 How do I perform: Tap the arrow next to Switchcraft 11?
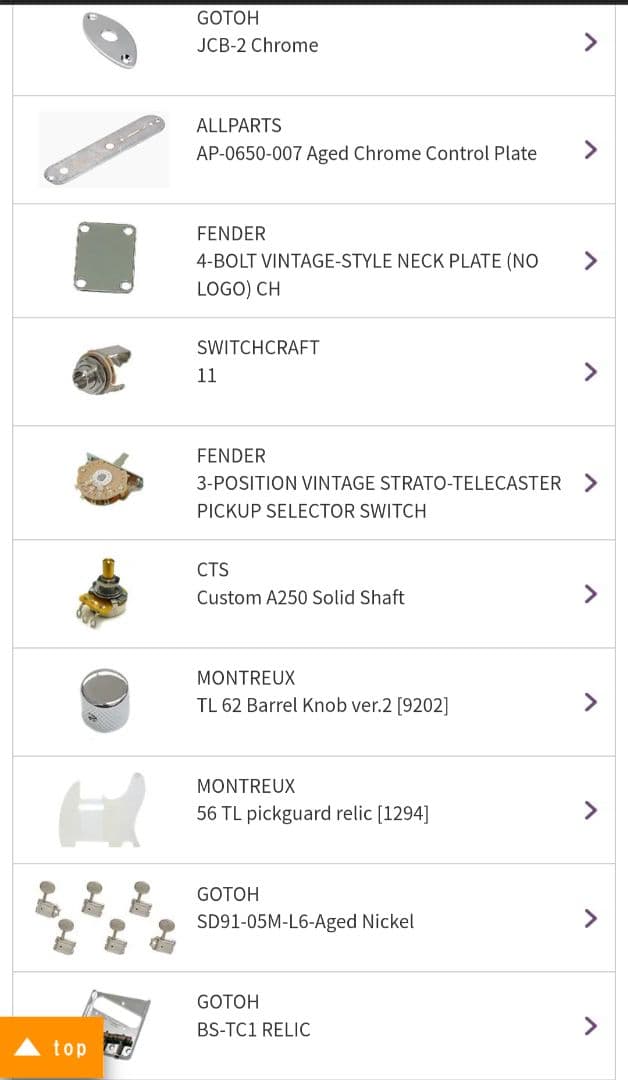(x=590, y=372)
